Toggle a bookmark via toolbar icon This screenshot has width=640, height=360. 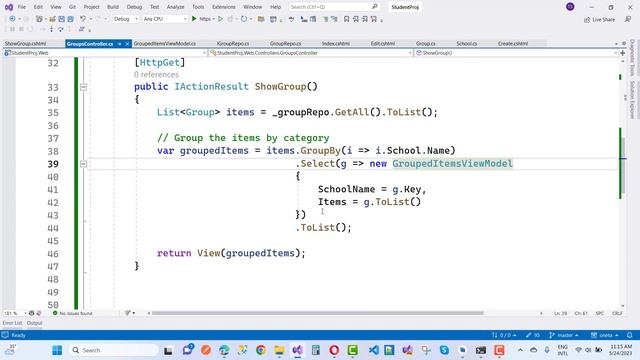click(347, 19)
